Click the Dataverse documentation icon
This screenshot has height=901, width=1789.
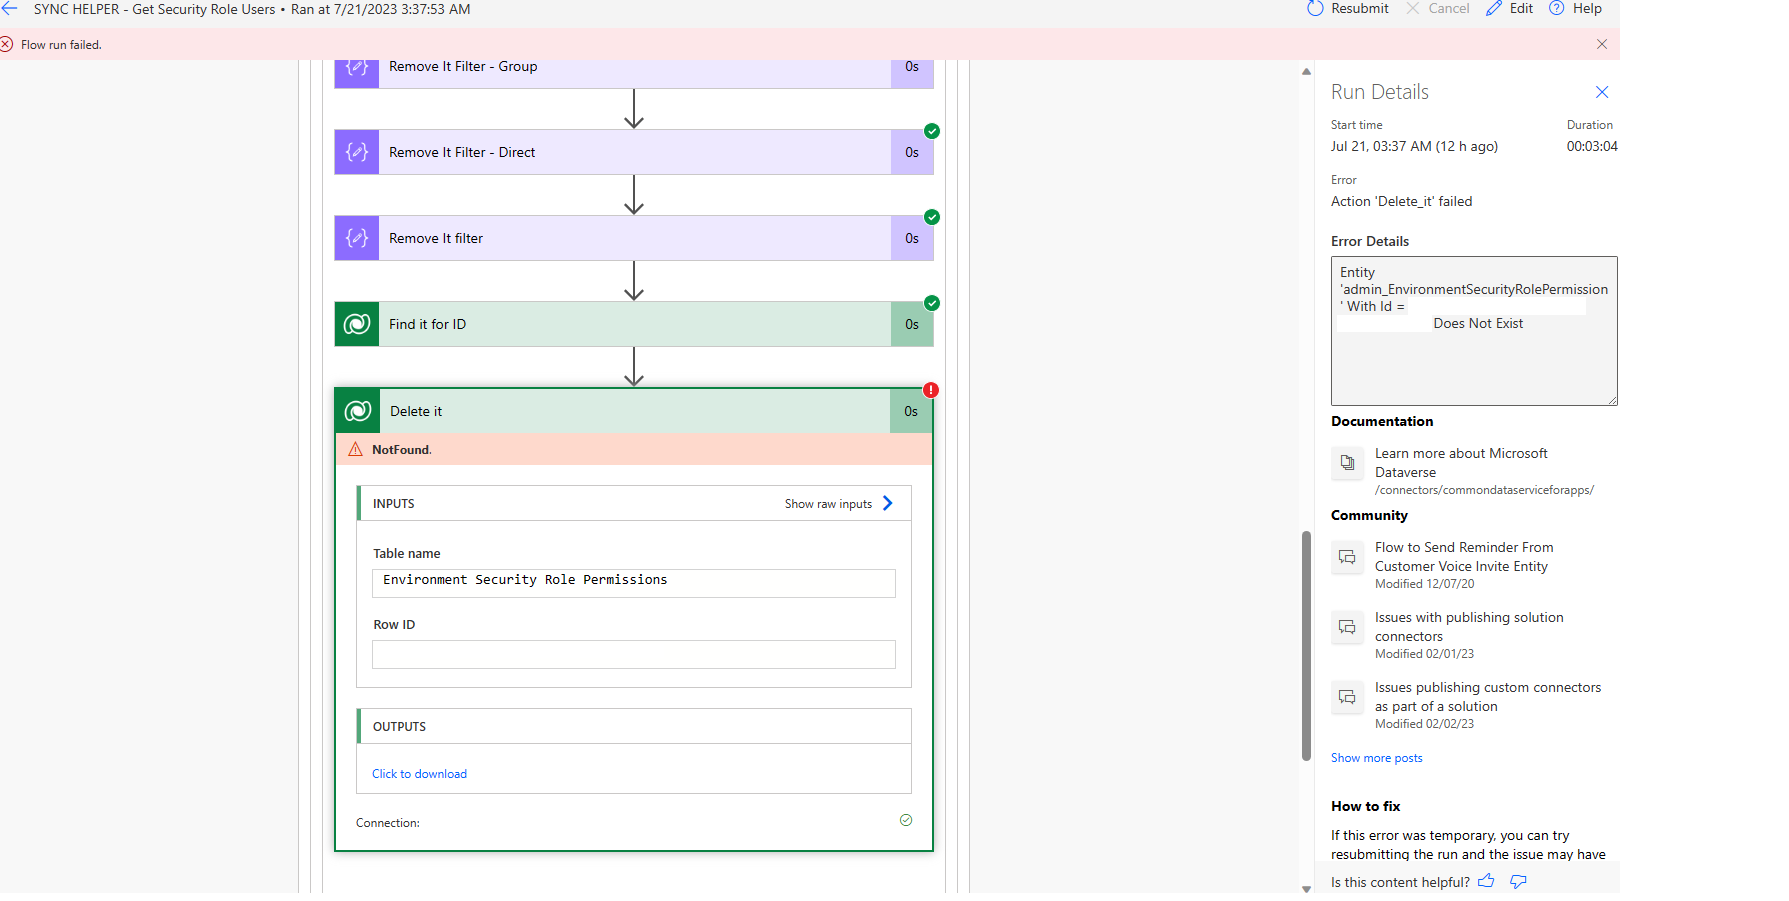1347,463
